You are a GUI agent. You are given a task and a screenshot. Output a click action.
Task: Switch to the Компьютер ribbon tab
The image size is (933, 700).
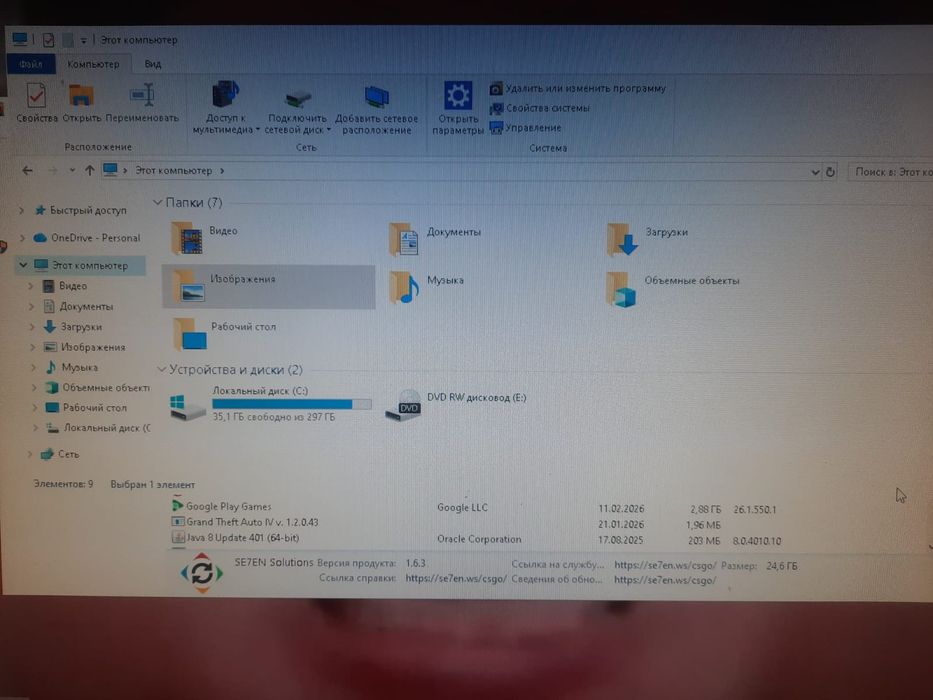[93, 64]
